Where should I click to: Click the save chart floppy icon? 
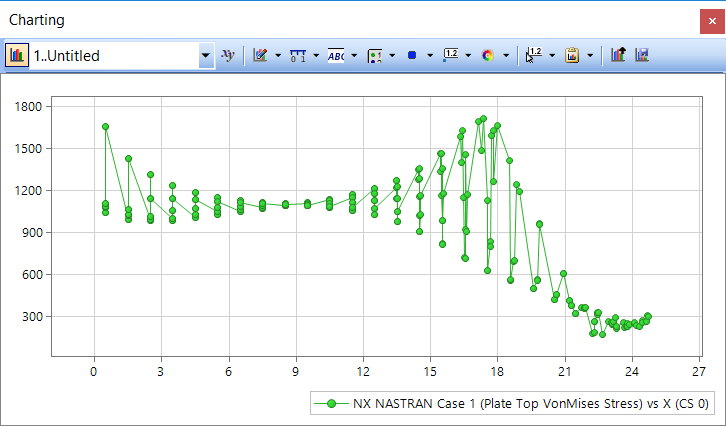[642, 56]
